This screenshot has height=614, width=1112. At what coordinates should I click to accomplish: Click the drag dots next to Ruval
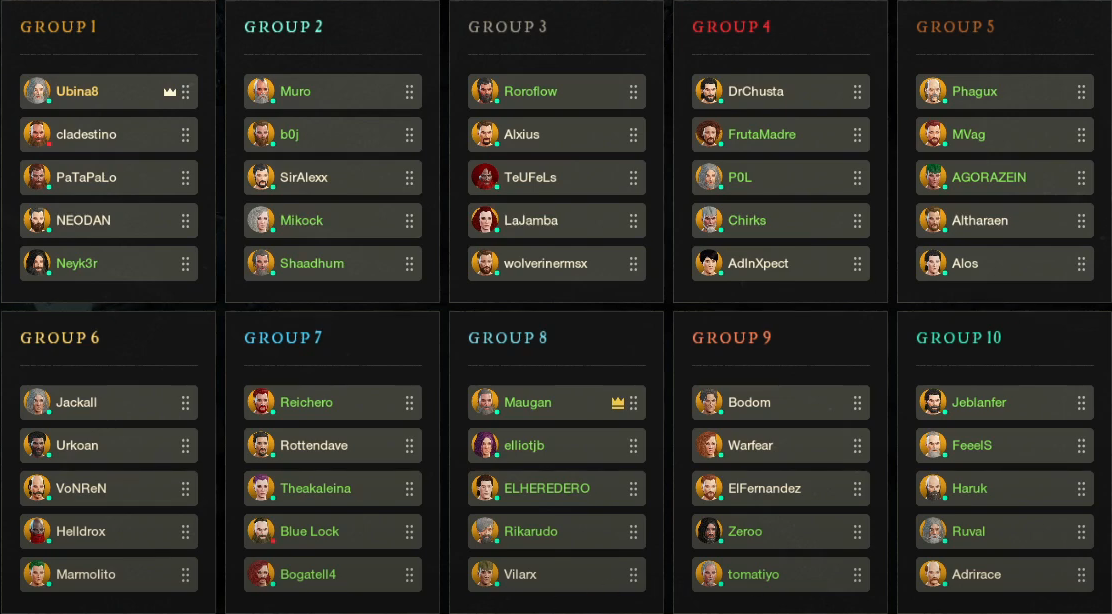click(1082, 532)
